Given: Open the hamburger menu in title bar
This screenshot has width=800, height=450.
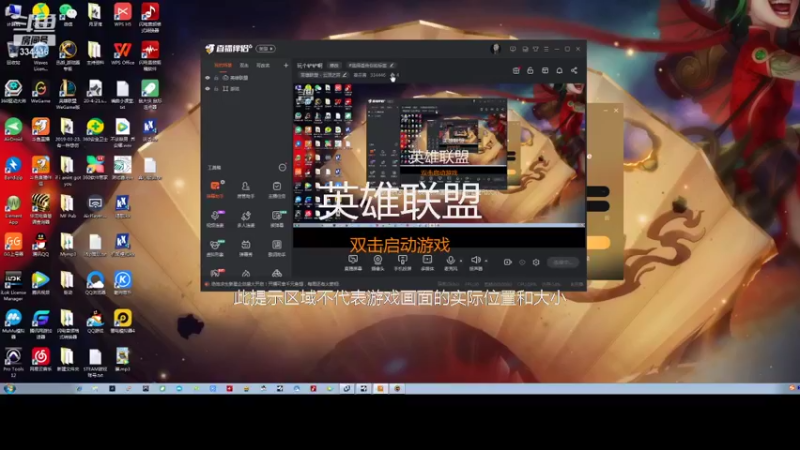Looking at the screenshot, I should [546, 49].
